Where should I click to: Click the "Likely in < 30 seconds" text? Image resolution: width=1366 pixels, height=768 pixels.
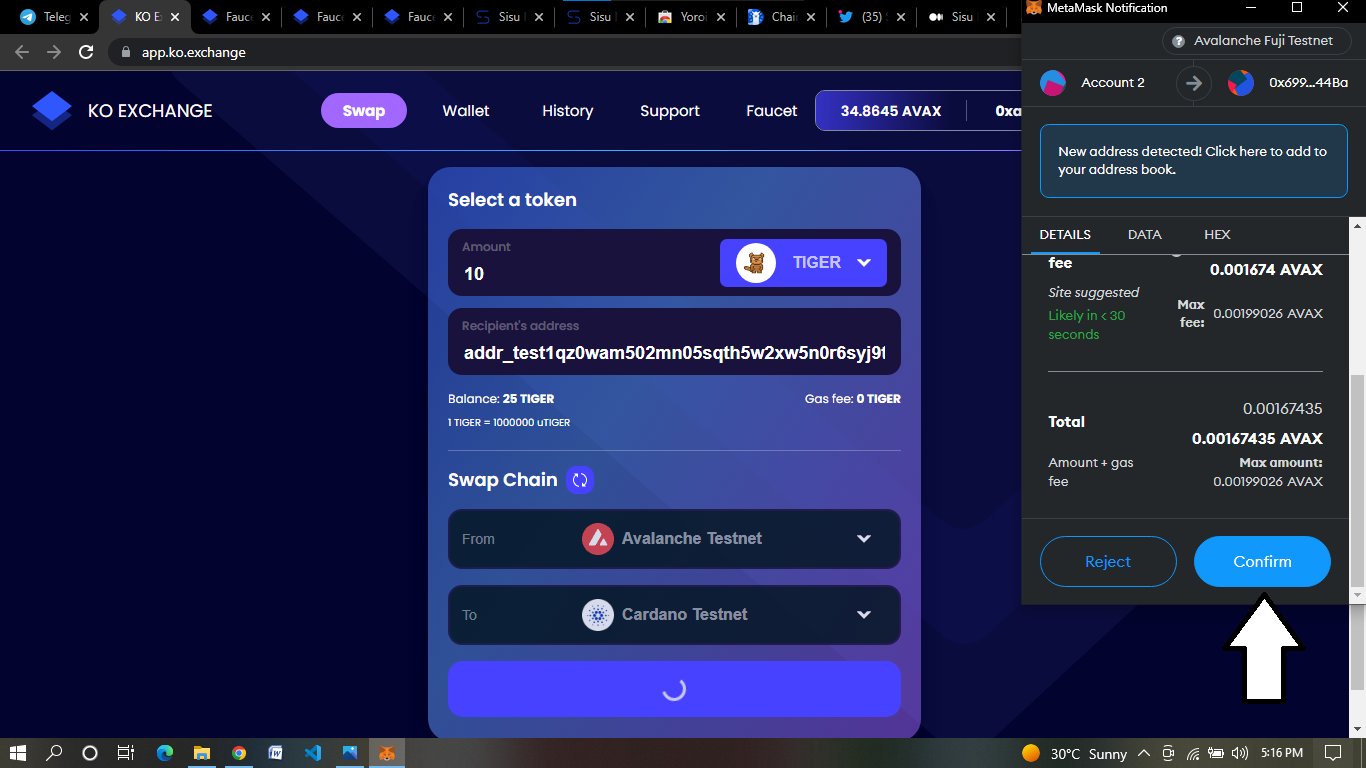pyautogui.click(x=1087, y=325)
